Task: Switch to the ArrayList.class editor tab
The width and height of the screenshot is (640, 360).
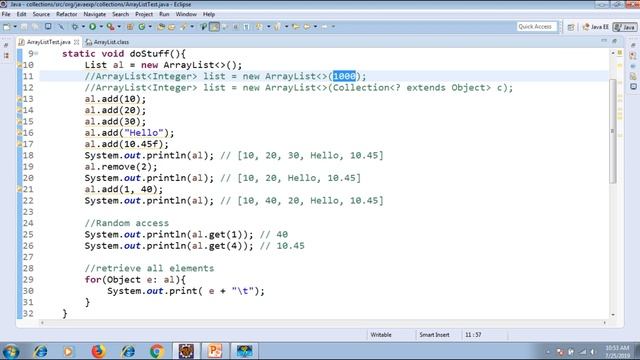Action: (107, 42)
